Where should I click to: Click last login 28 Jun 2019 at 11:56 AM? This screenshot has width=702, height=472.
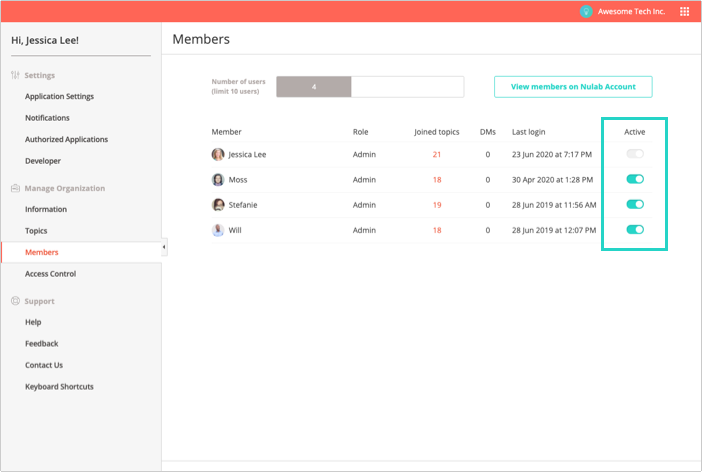pos(554,205)
